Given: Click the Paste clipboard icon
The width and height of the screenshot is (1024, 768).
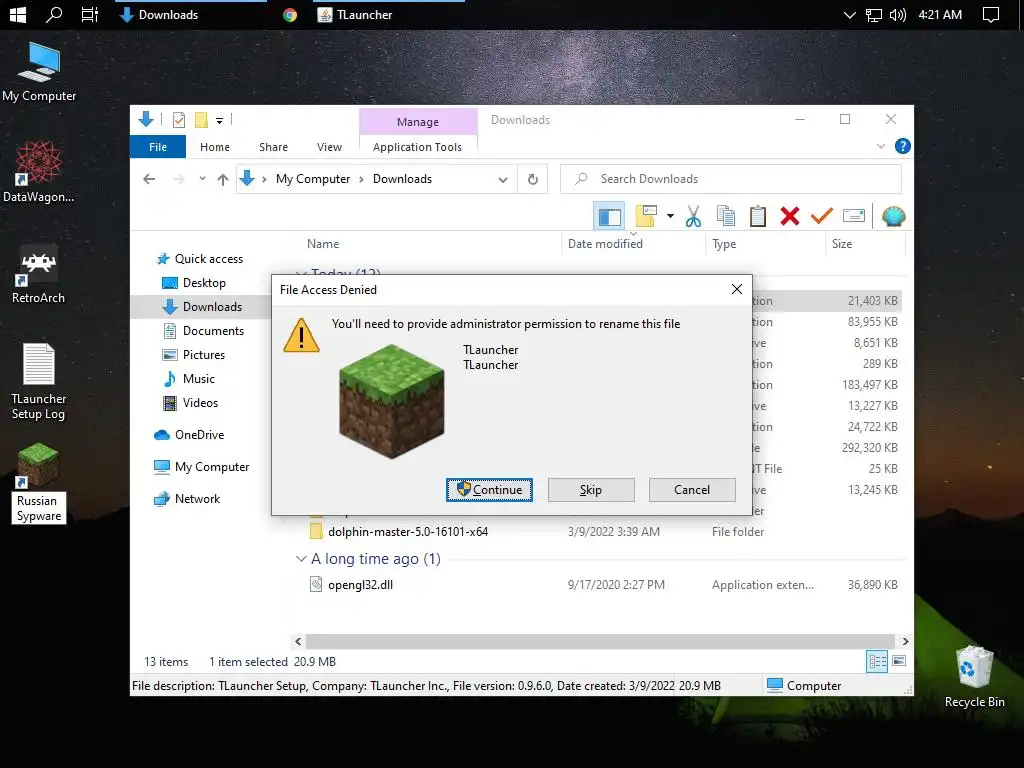Looking at the screenshot, I should tap(758, 216).
